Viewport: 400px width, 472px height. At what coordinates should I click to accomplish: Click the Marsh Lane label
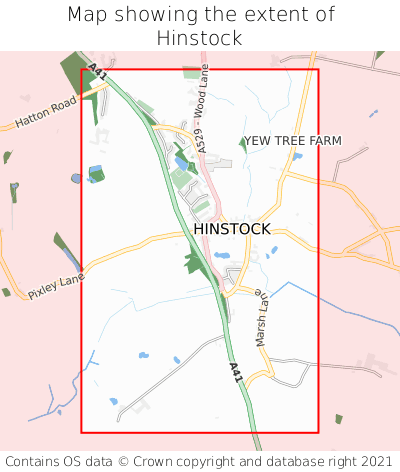click(x=262, y=318)
